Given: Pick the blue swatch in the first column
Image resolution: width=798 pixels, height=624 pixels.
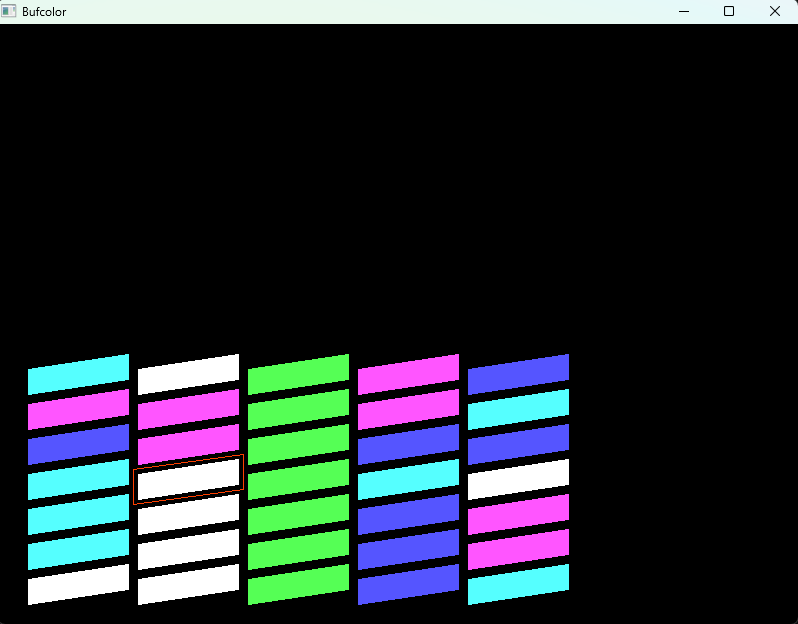Looking at the screenshot, I should pyautogui.click(x=78, y=444).
